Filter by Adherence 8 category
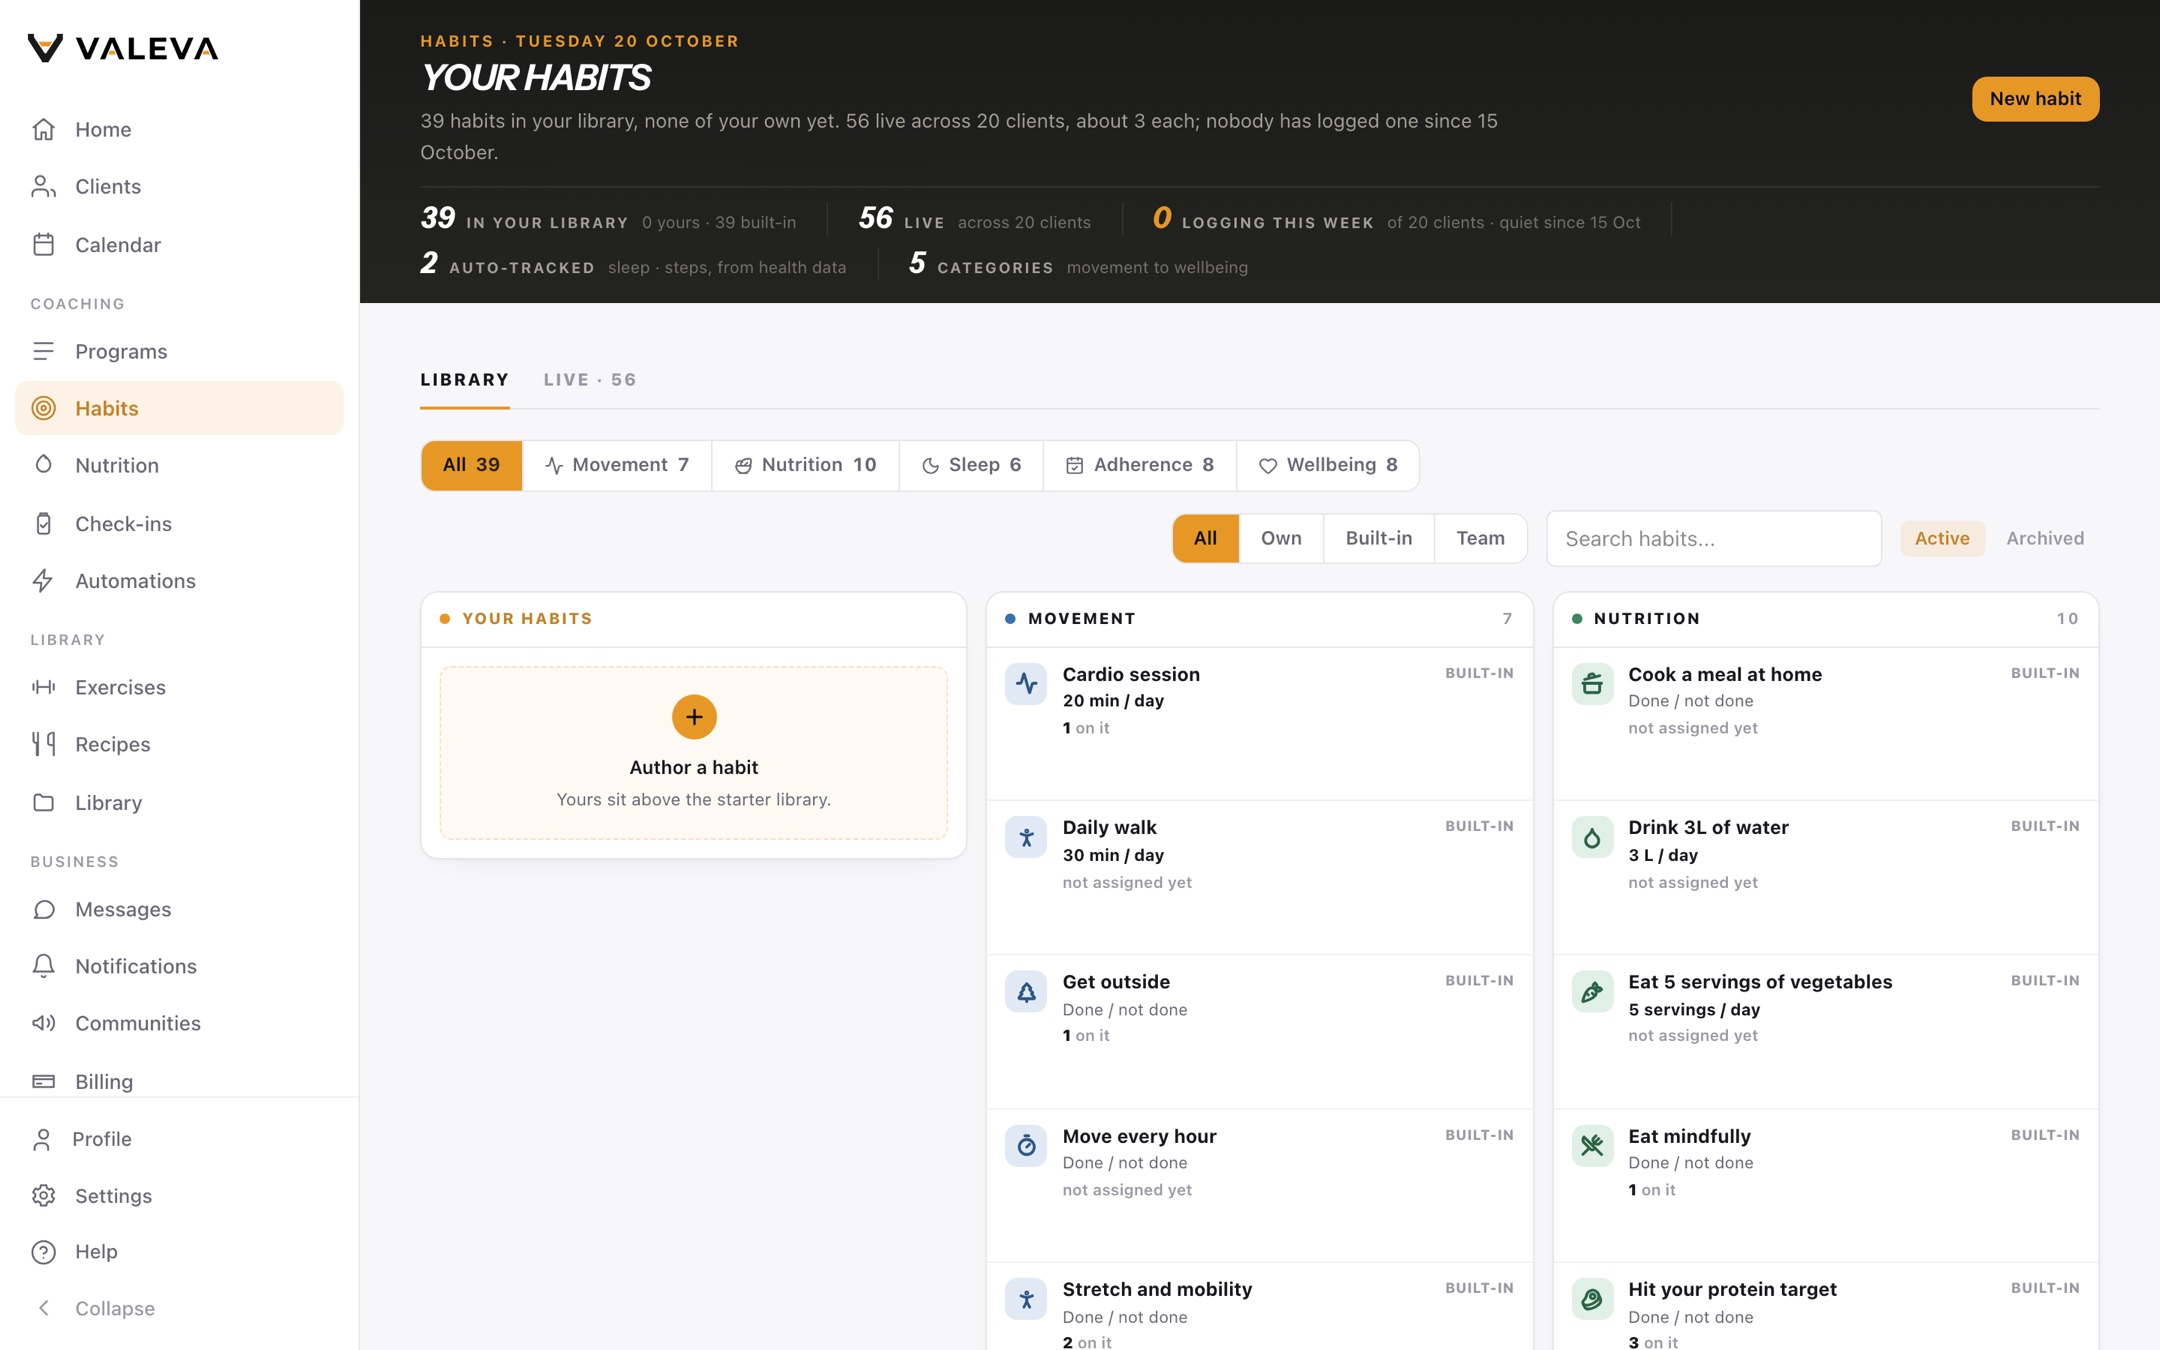 point(1140,465)
